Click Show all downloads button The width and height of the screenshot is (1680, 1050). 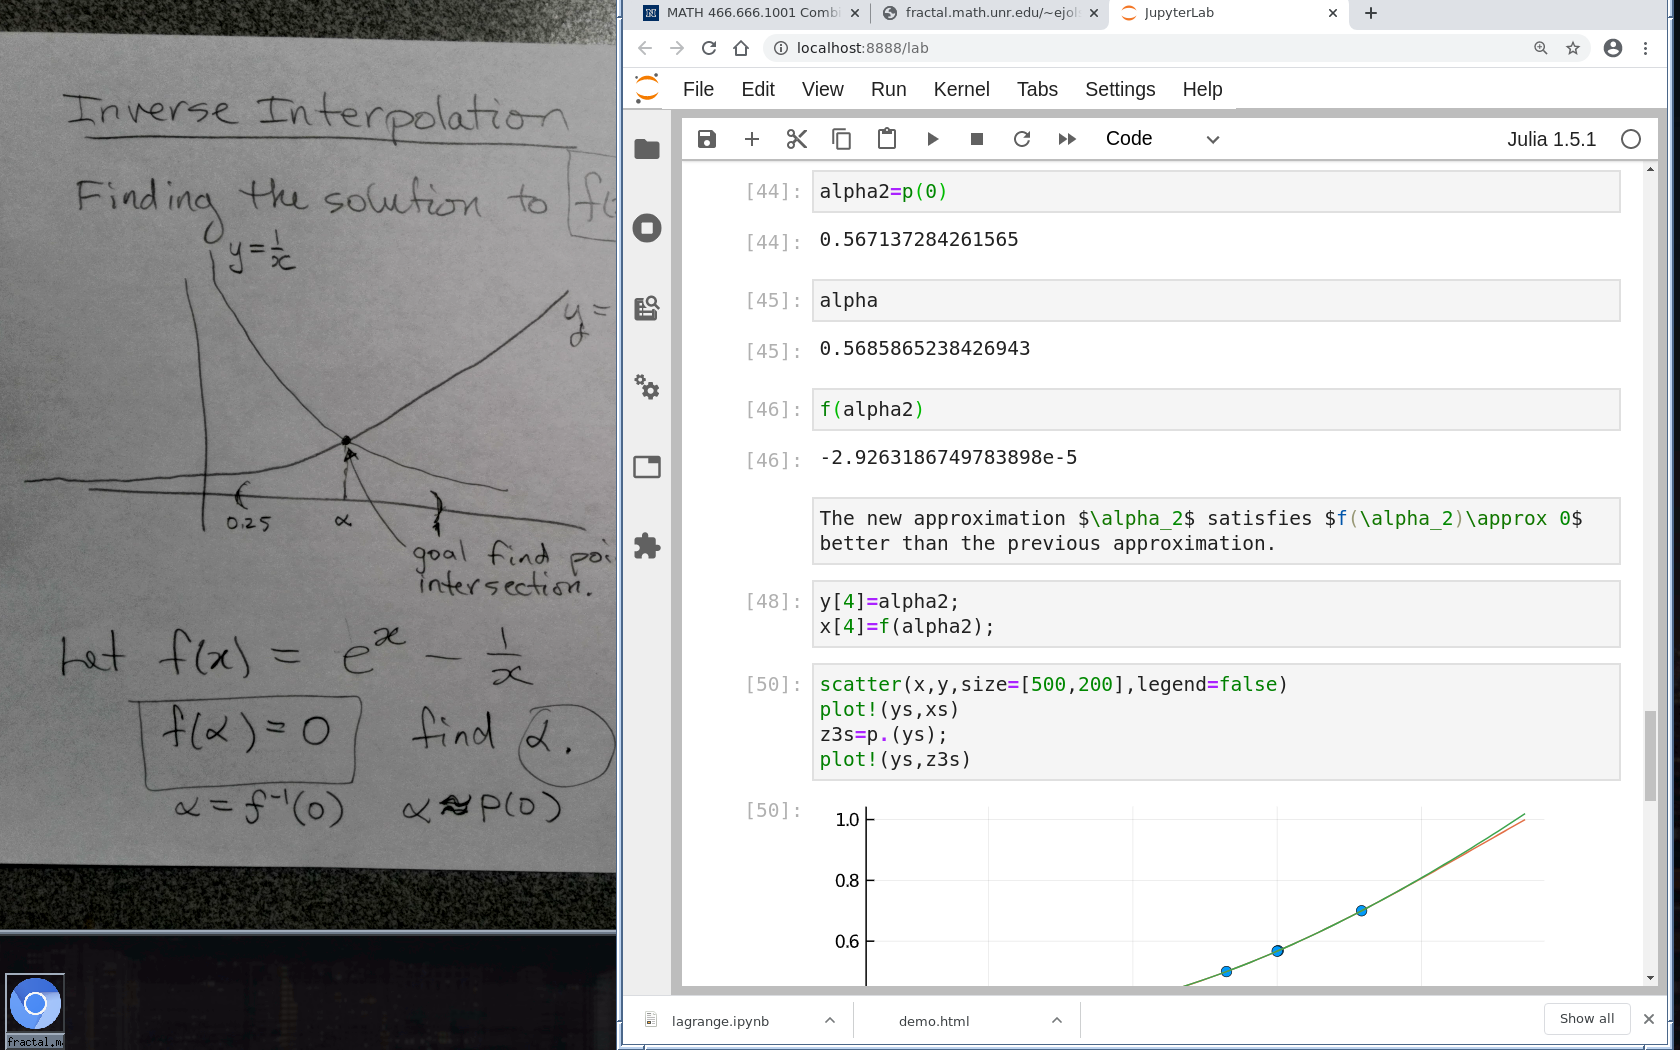coord(1587,1018)
